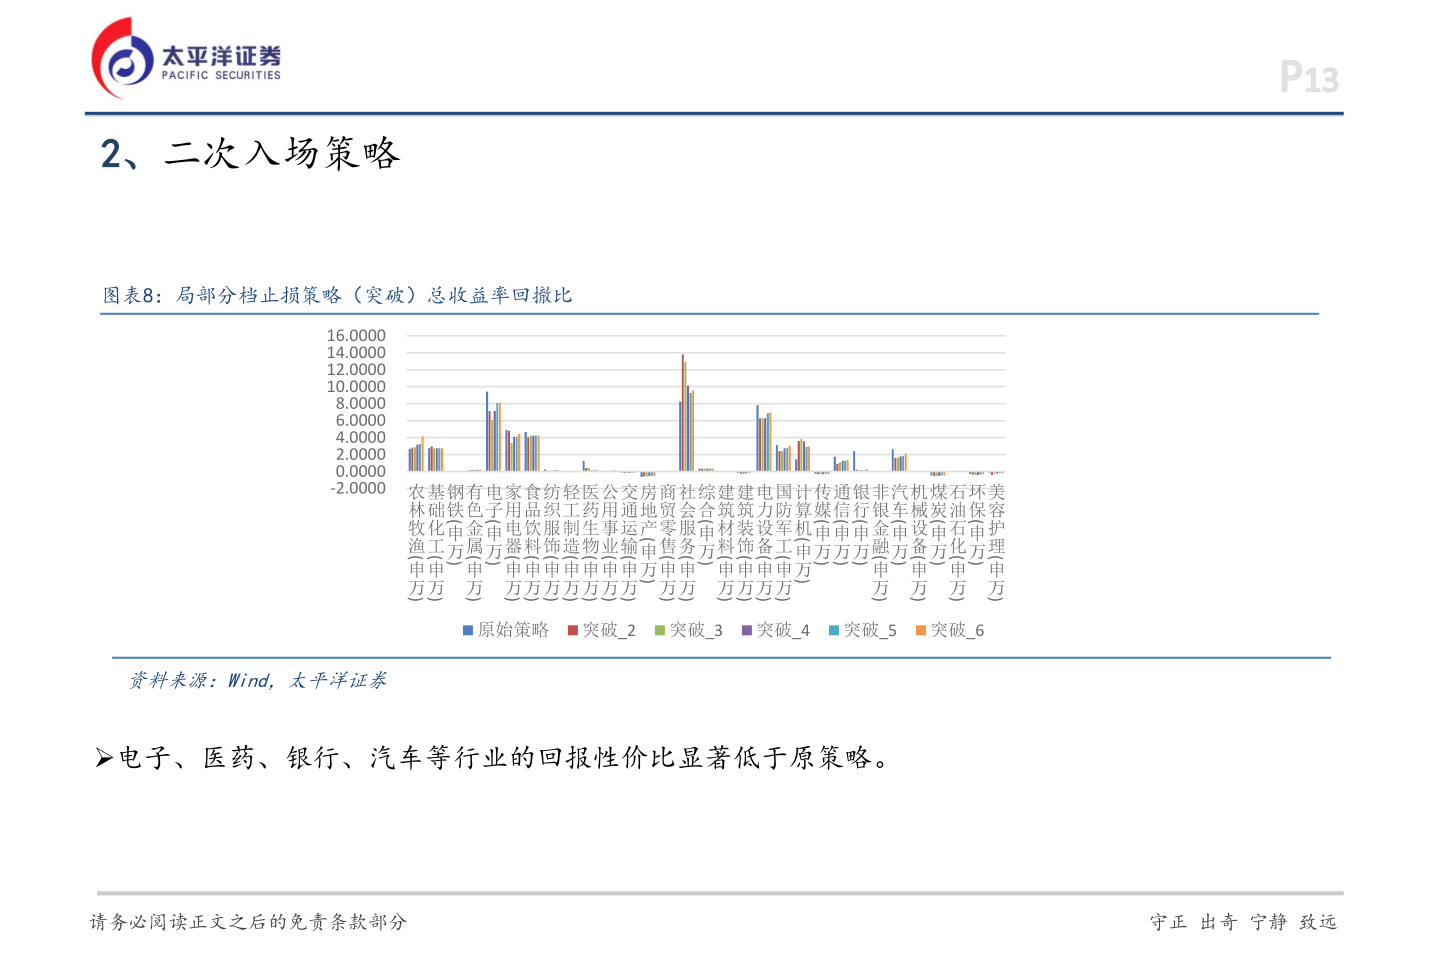Click the 社会服务 x-axis category label
The image size is (1440, 965).
point(687,541)
